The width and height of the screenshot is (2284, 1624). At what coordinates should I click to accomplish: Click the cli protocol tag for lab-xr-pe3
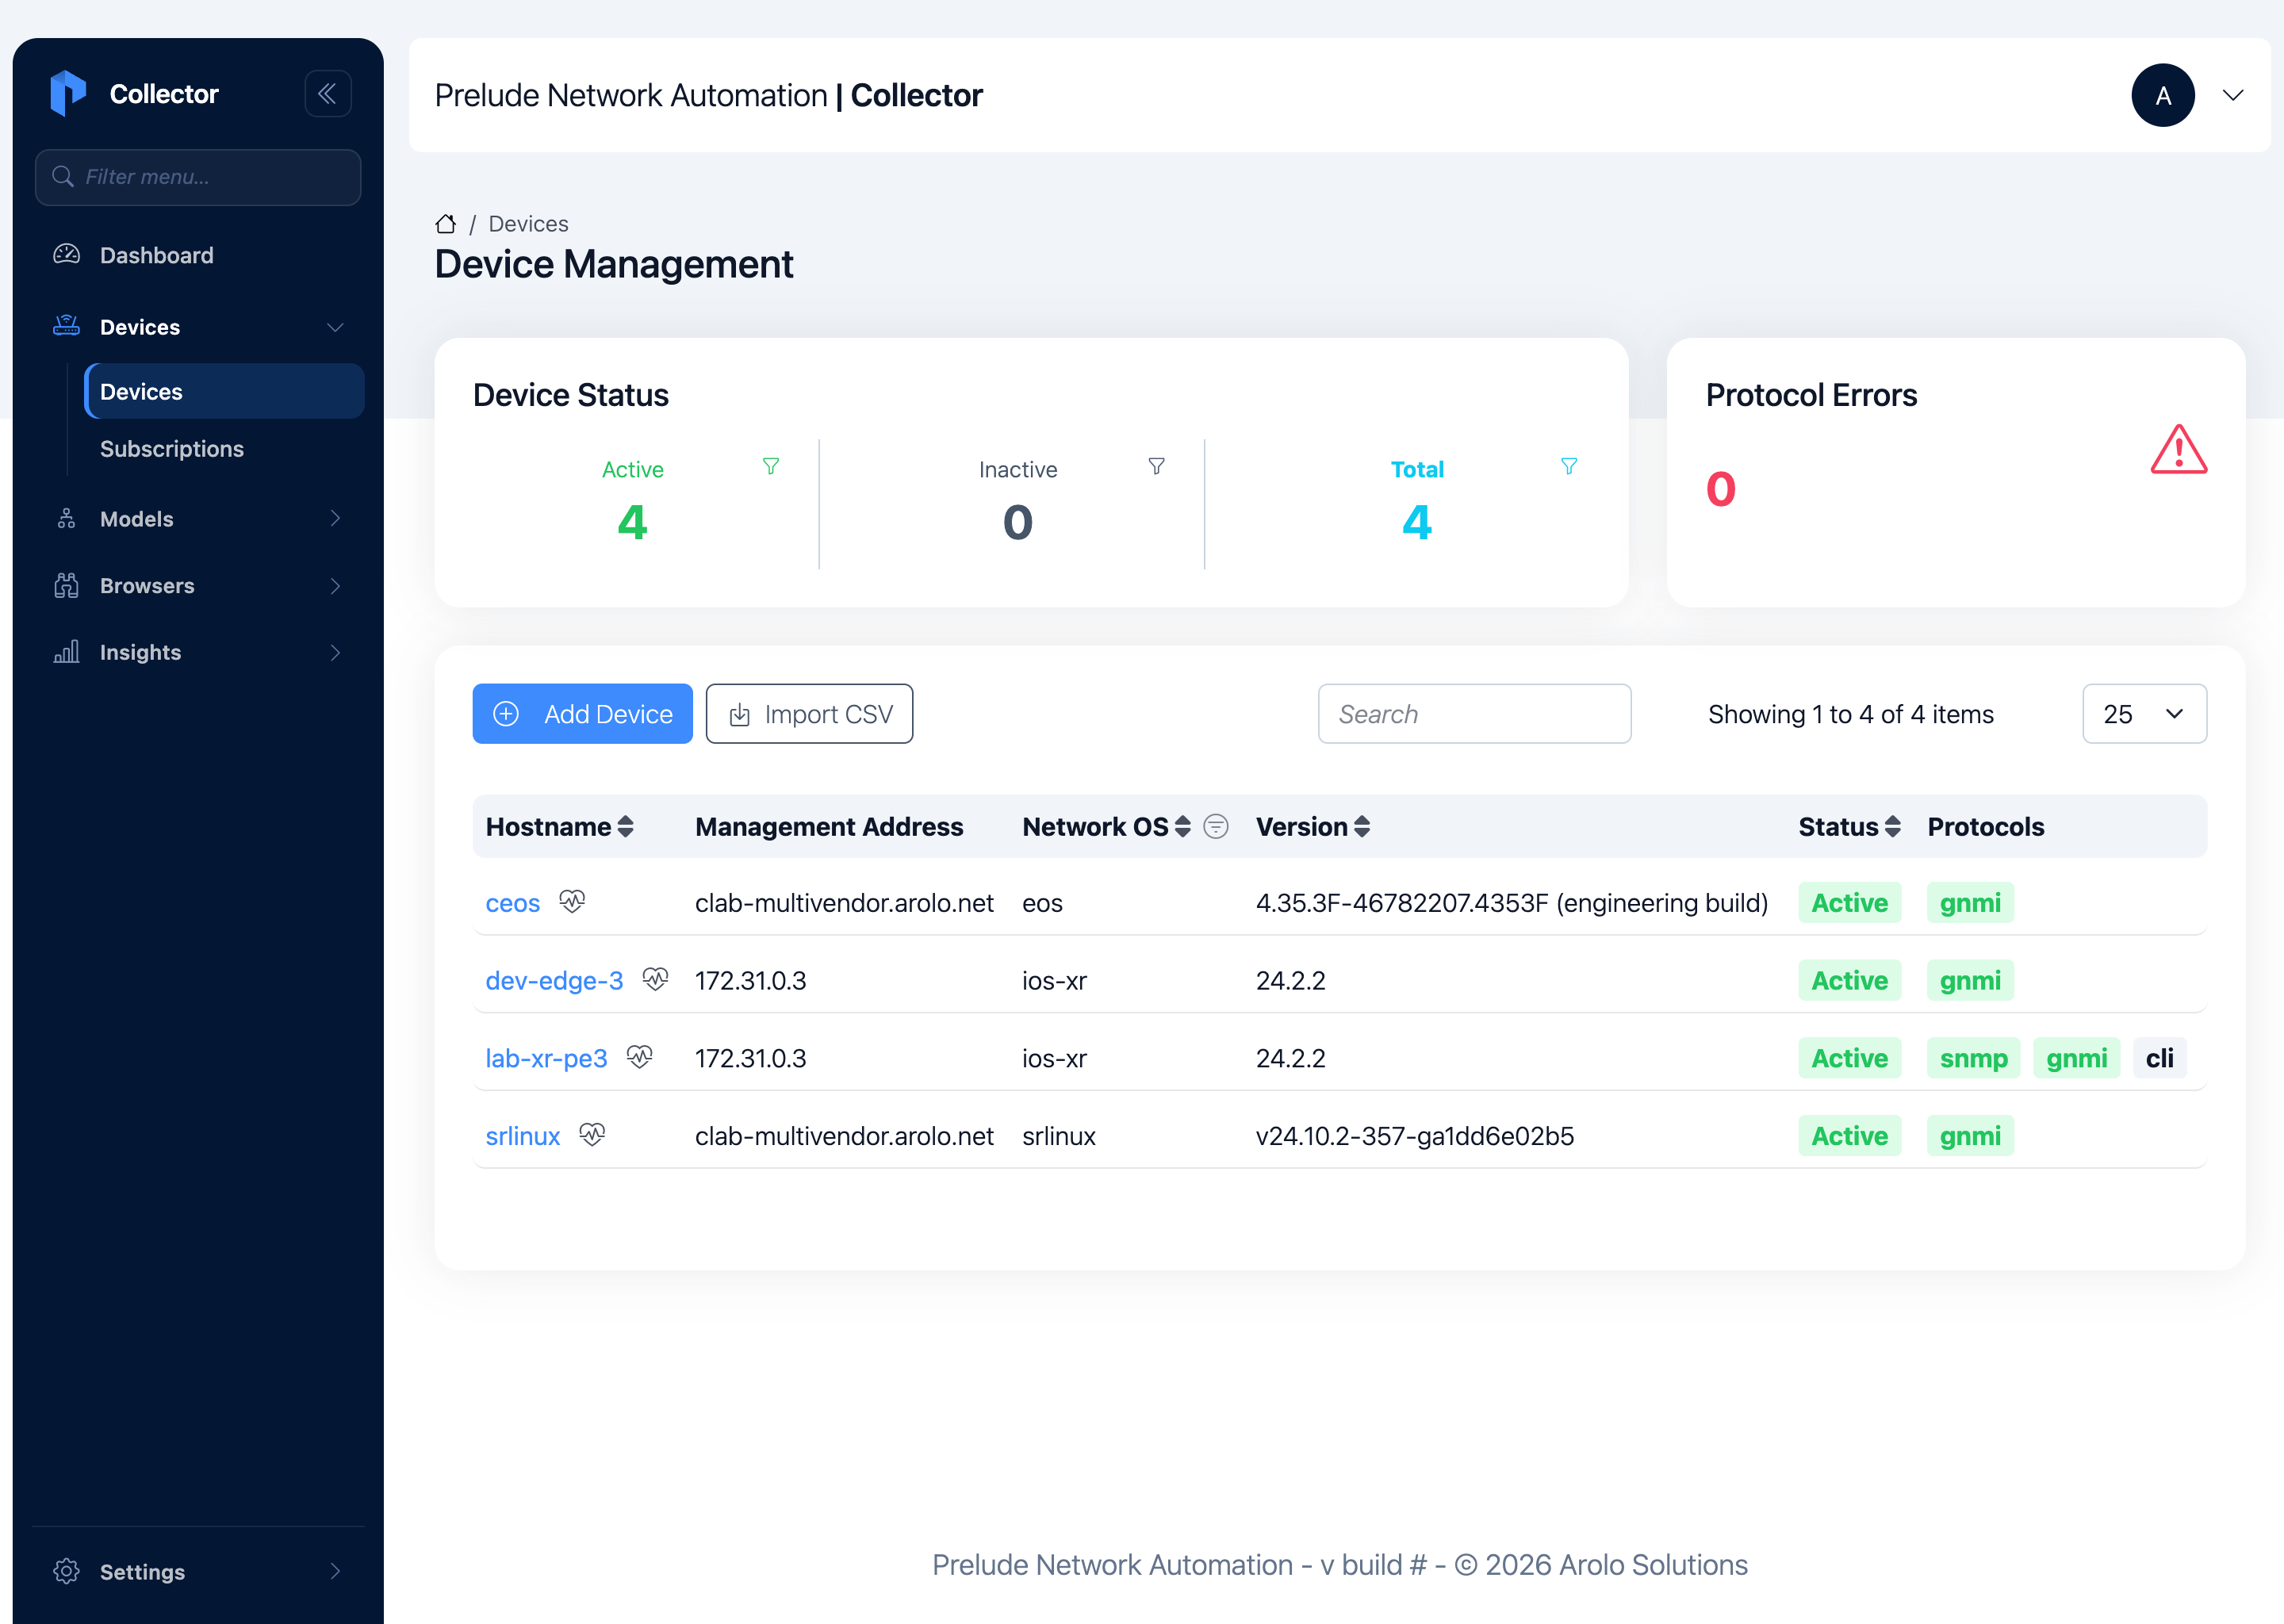[2159, 1058]
